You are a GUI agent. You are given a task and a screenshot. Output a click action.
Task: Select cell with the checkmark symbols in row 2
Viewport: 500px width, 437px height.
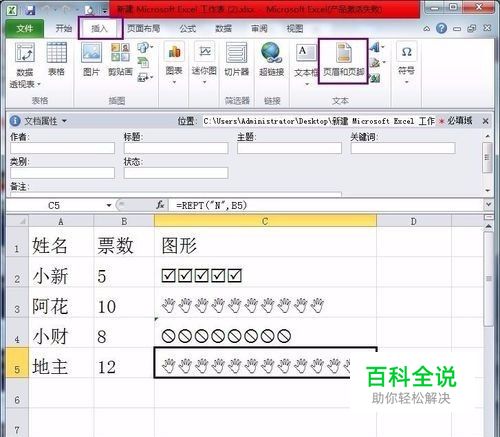pyautogui.click(x=265, y=272)
